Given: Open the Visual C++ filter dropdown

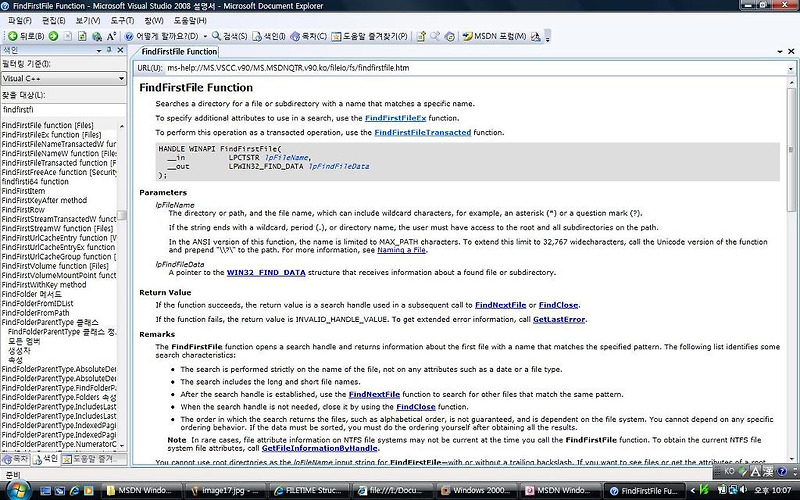Looking at the screenshot, I should click(x=63, y=79).
